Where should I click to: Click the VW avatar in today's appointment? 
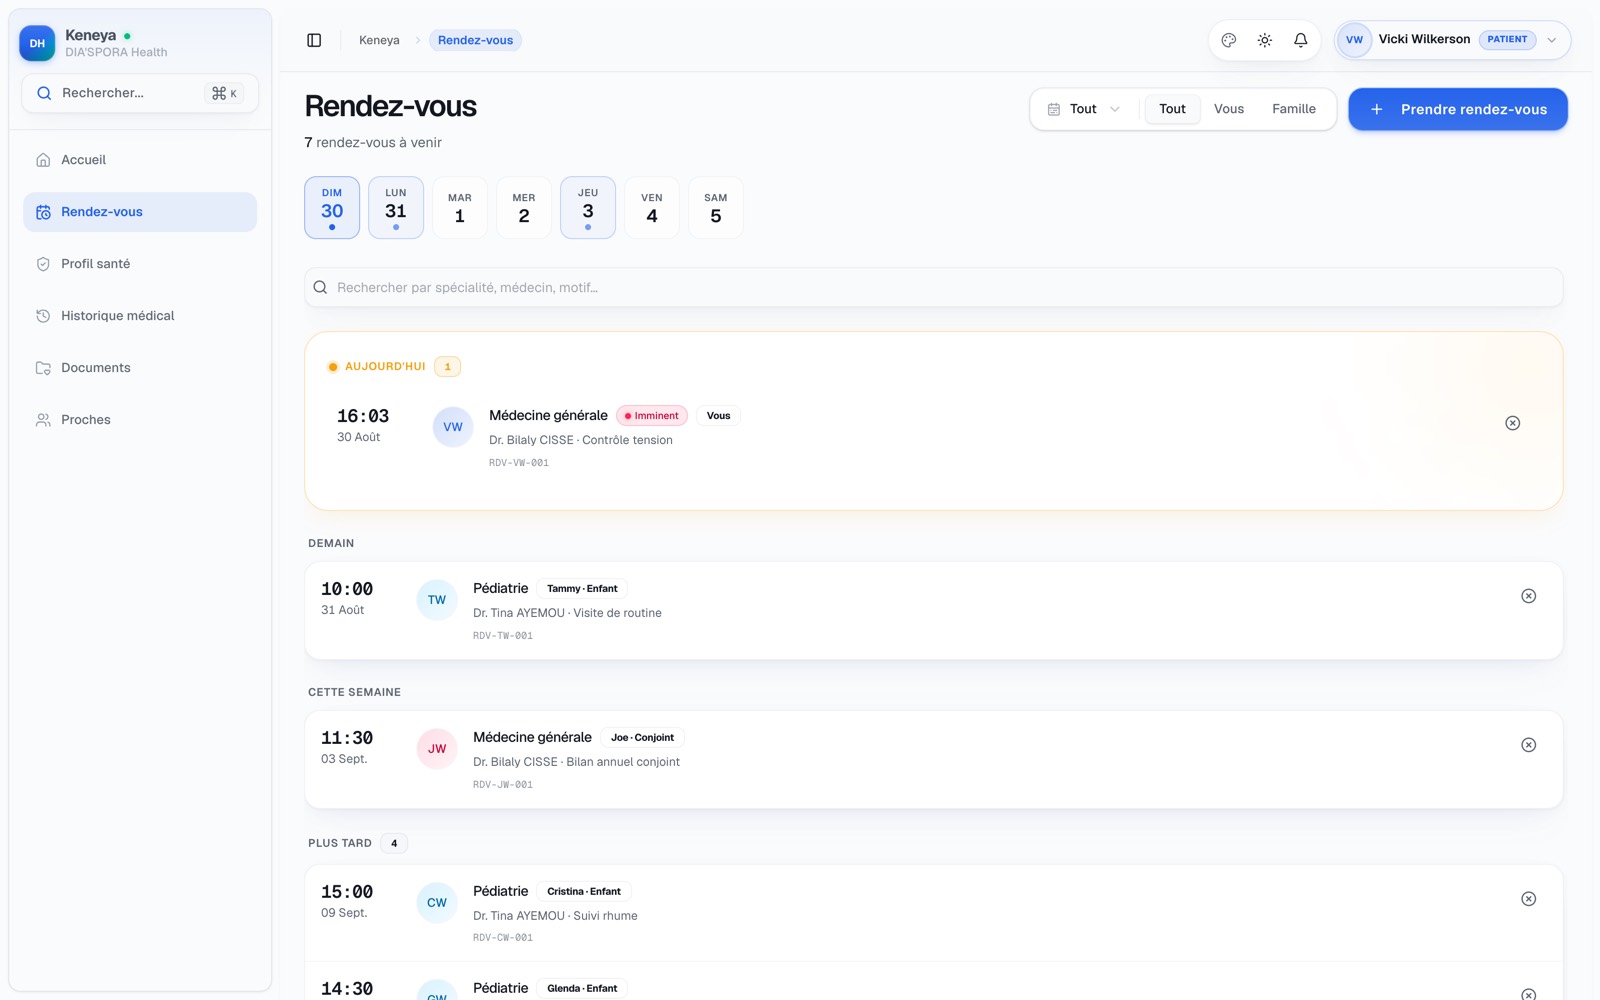(453, 427)
